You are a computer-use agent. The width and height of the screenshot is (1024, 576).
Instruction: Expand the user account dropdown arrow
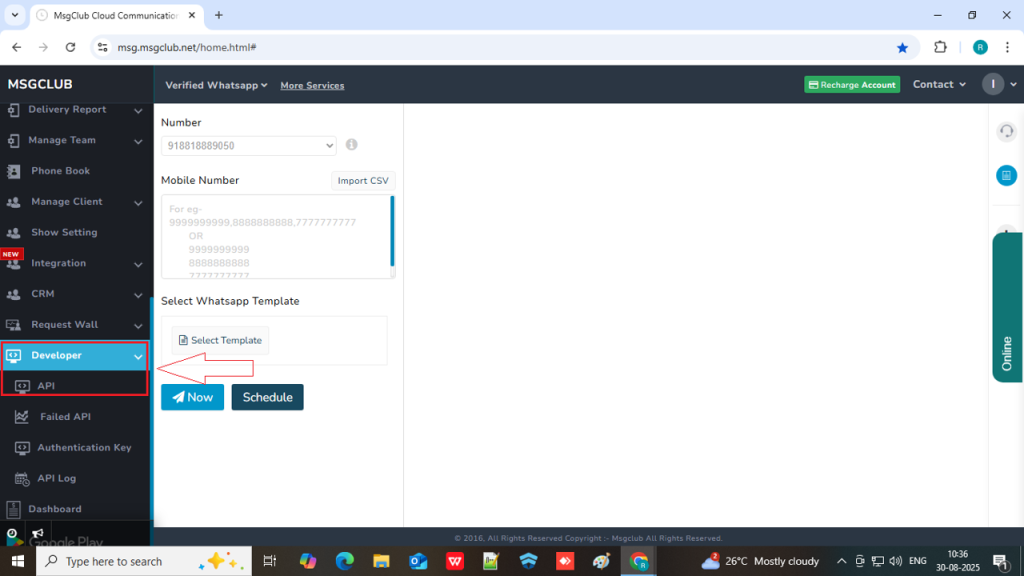coord(1014,85)
